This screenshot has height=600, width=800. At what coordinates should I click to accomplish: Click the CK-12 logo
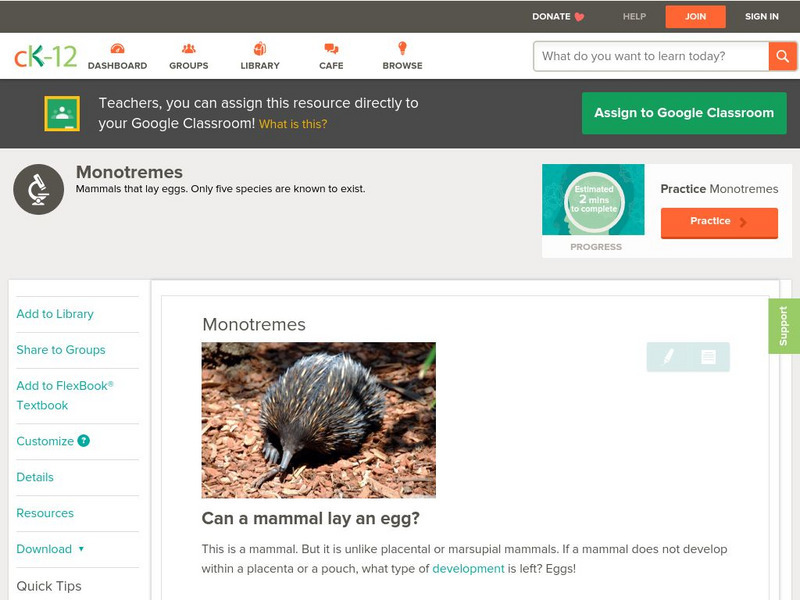click(x=45, y=57)
